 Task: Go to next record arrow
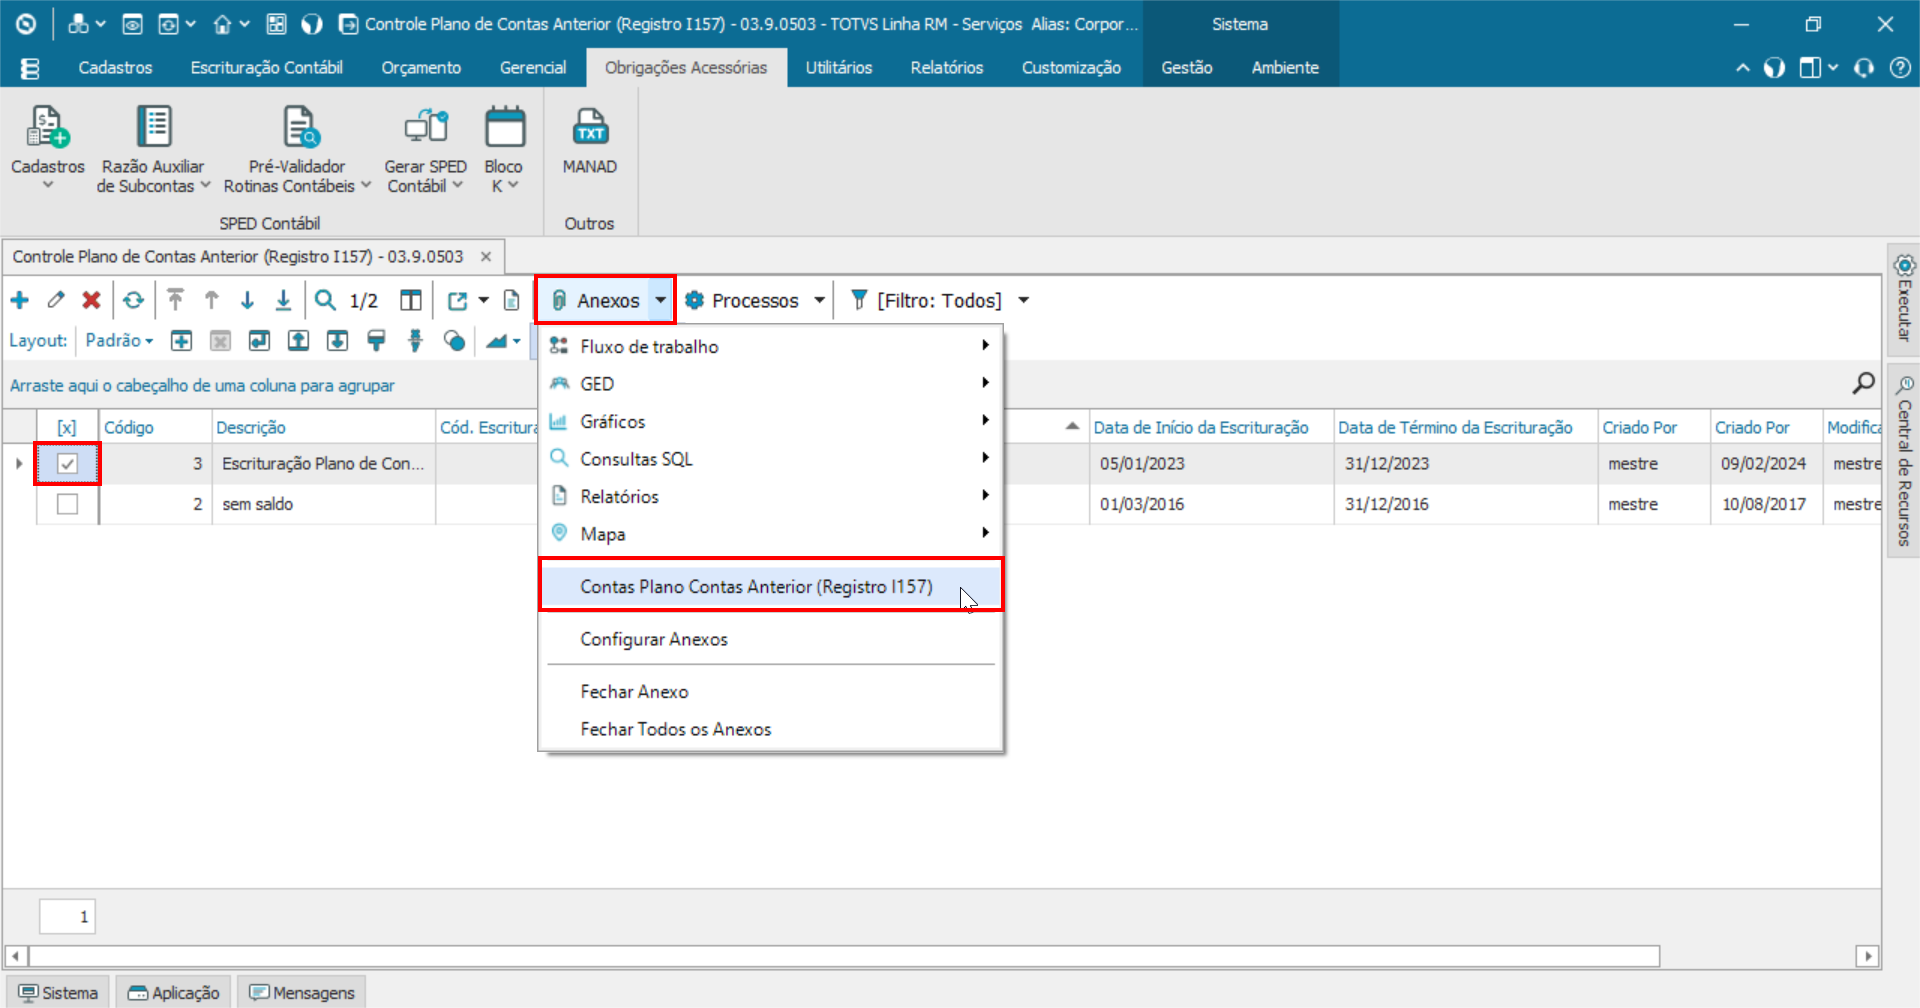(247, 300)
